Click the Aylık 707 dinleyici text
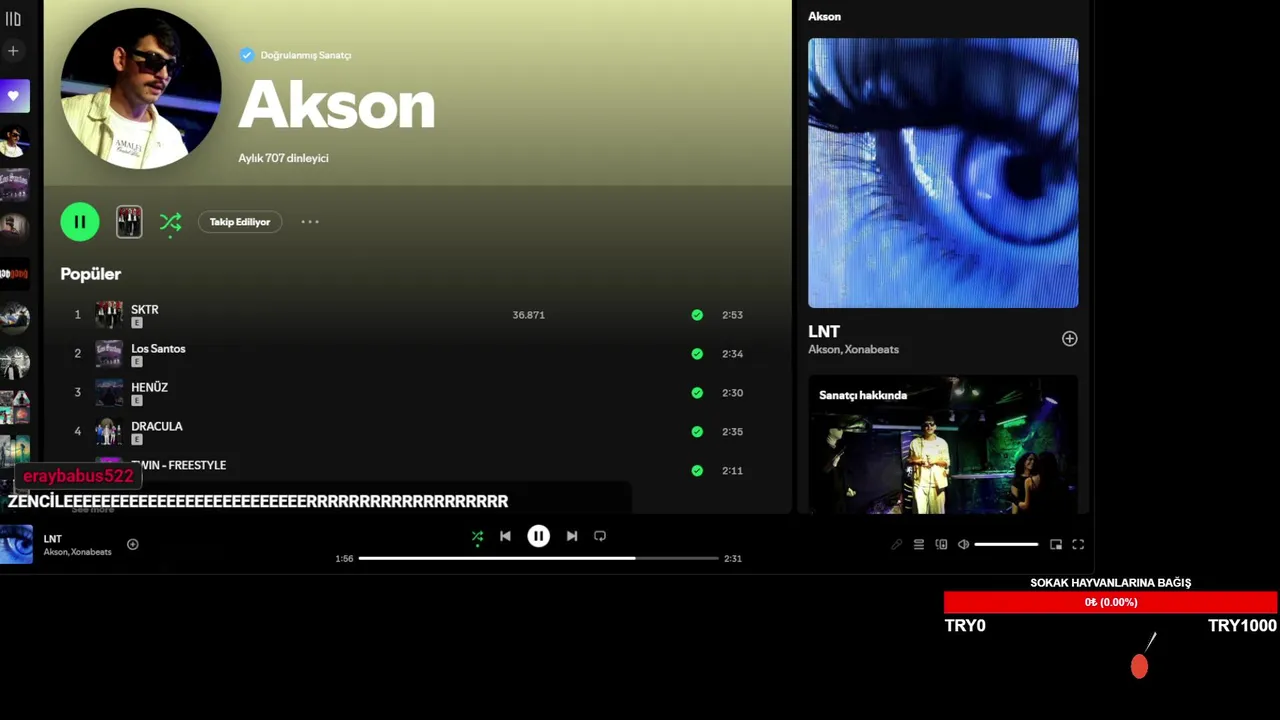Screen dimensions: 1280x720 (283, 158)
